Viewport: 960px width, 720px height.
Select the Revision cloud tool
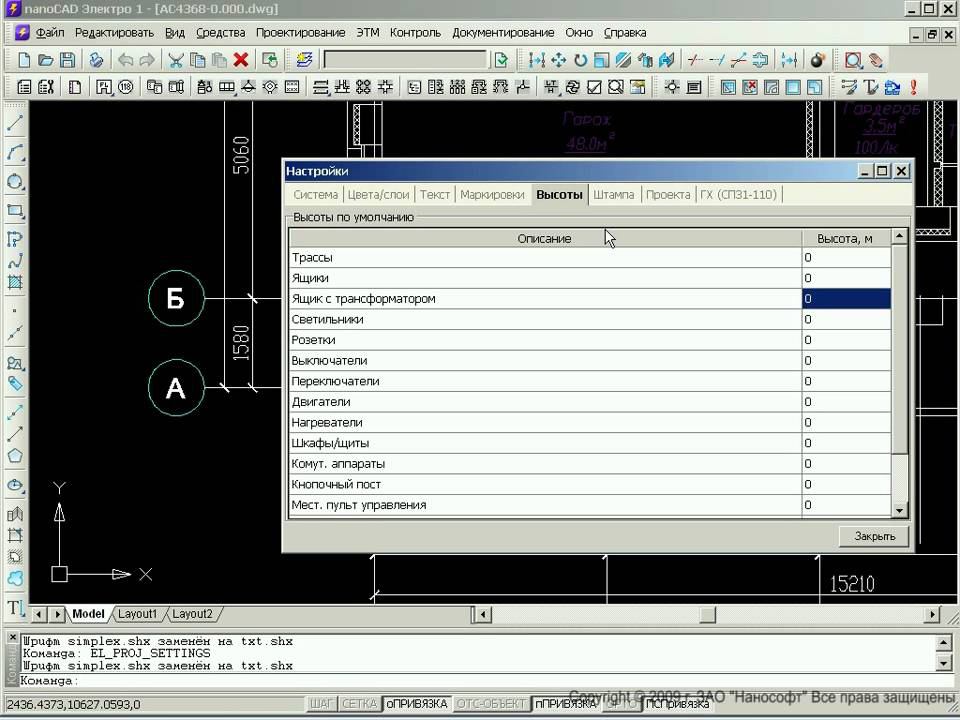(15, 578)
